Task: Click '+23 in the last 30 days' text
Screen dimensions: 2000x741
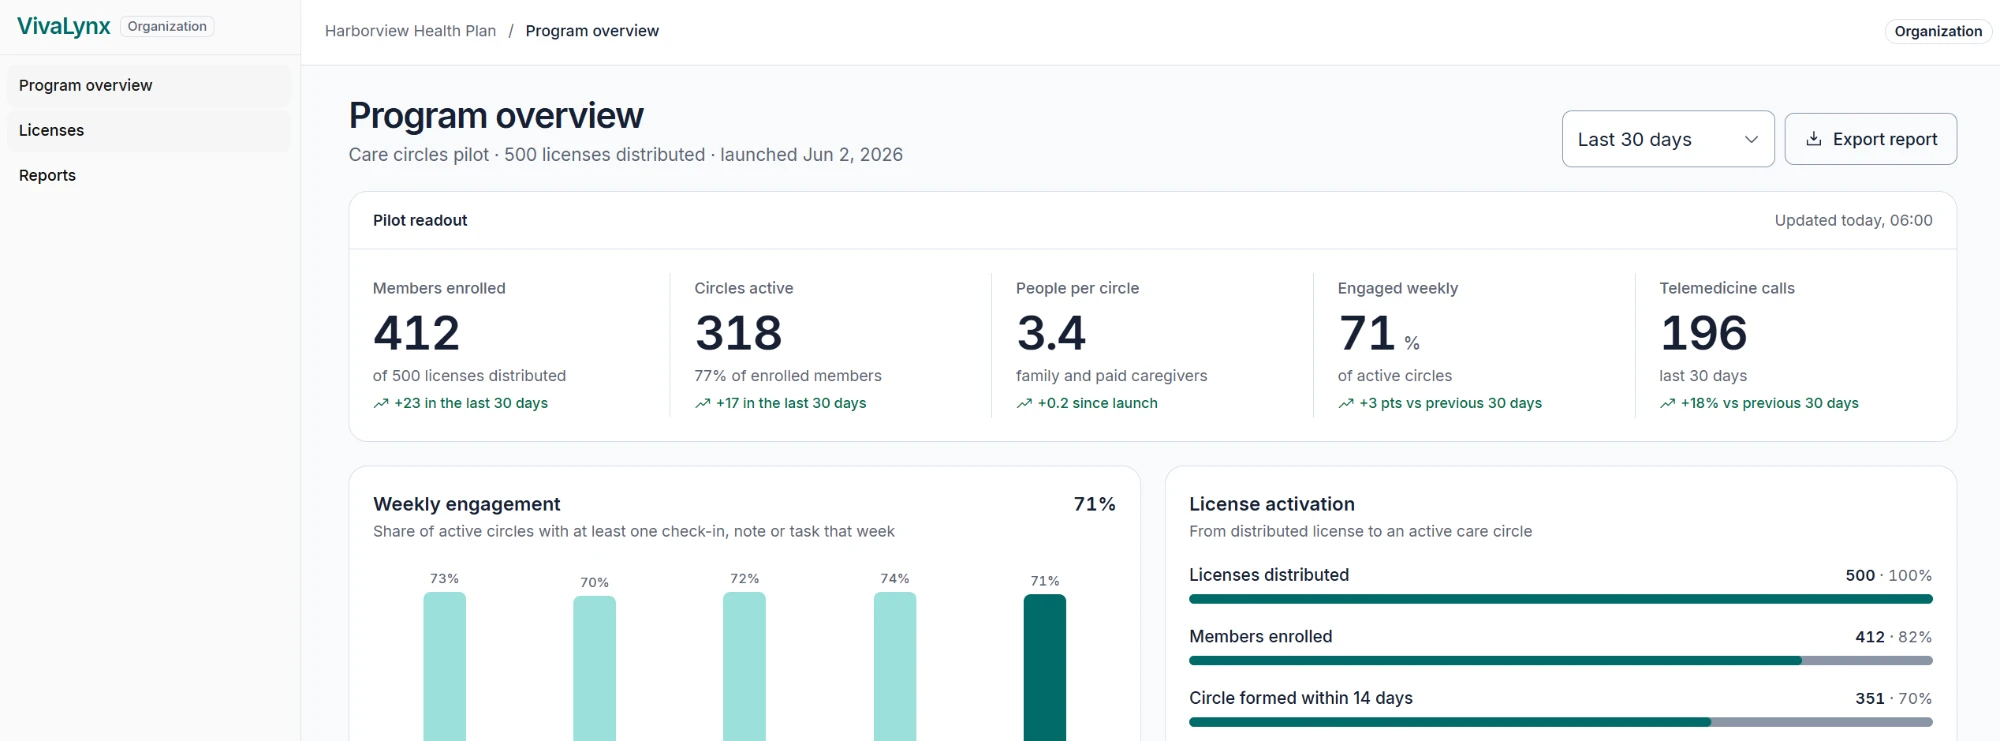Action: [x=471, y=403]
